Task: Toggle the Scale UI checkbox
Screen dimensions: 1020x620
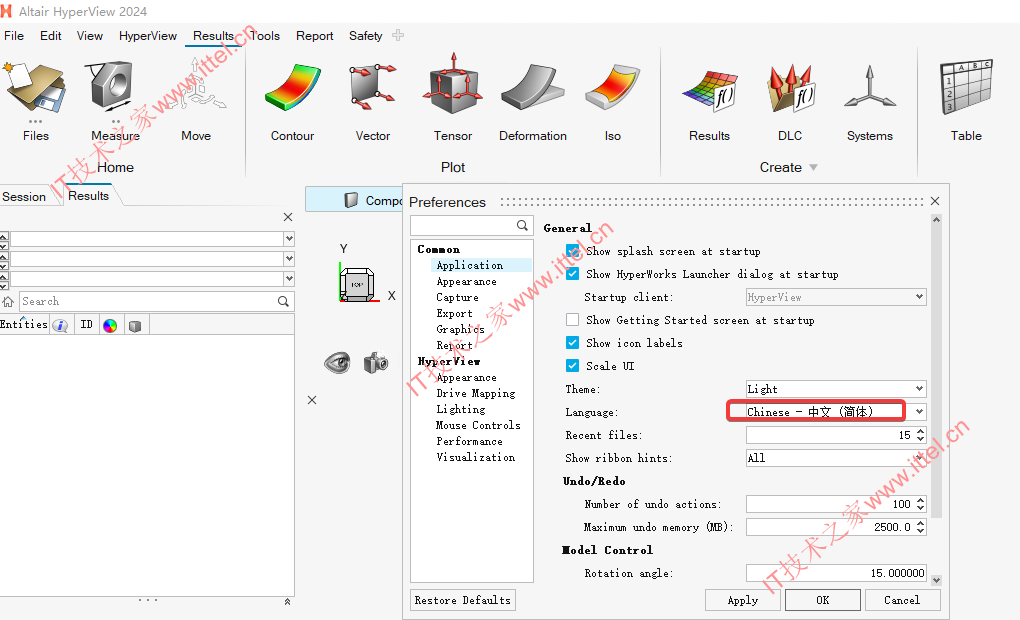Action: [x=572, y=366]
